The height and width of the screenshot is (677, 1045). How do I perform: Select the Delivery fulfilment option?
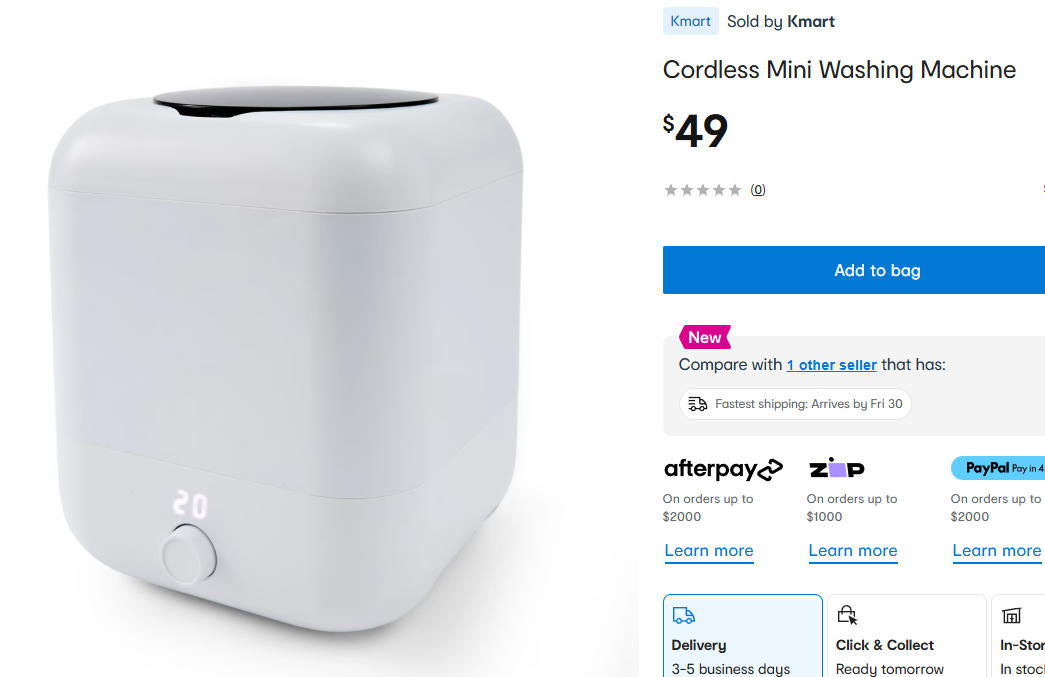click(x=742, y=636)
